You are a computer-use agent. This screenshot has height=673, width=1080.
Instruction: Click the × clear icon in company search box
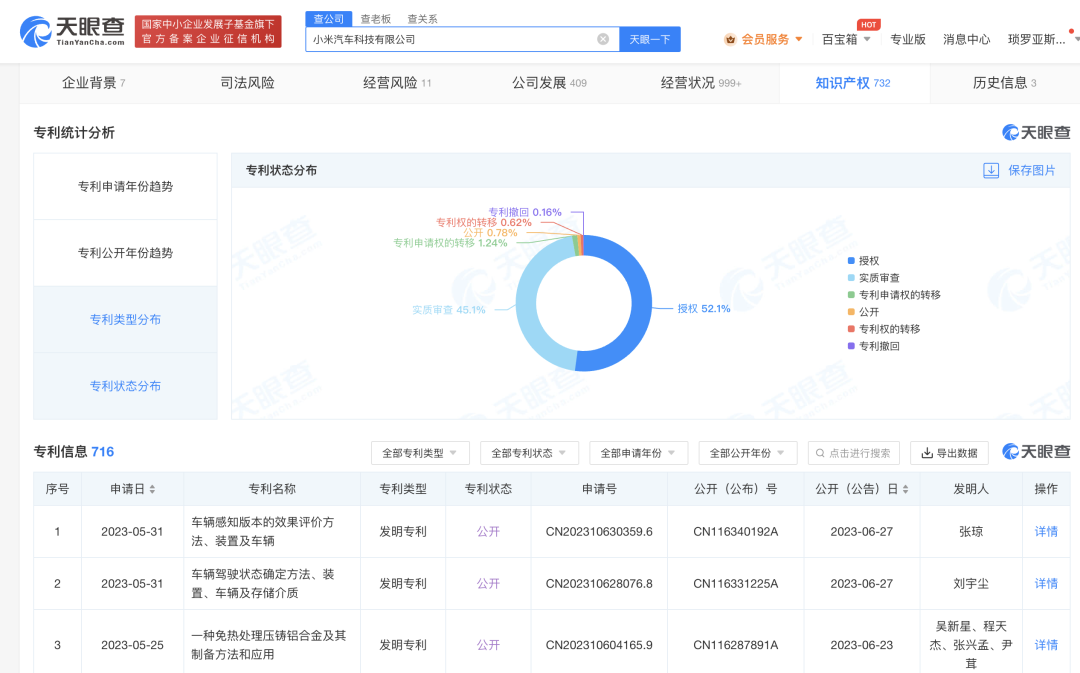[603, 38]
